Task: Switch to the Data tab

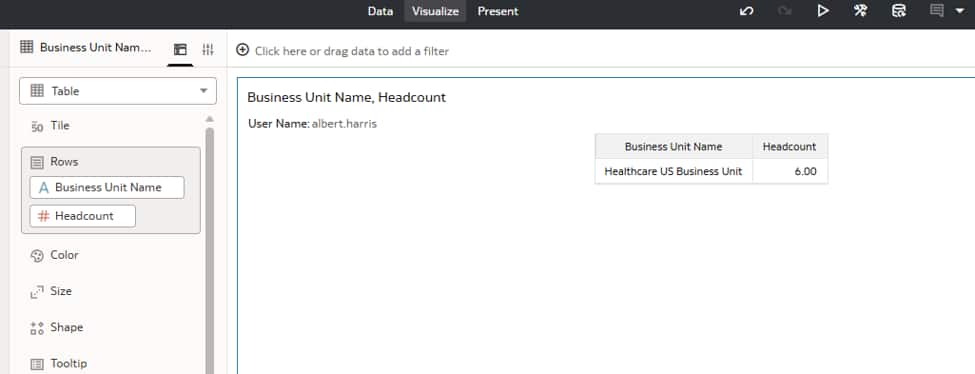Action: tap(380, 11)
